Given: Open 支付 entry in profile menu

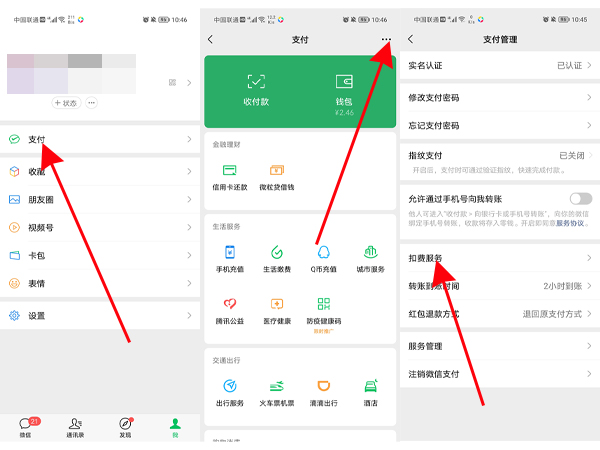Looking at the screenshot, I should [100, 139].
